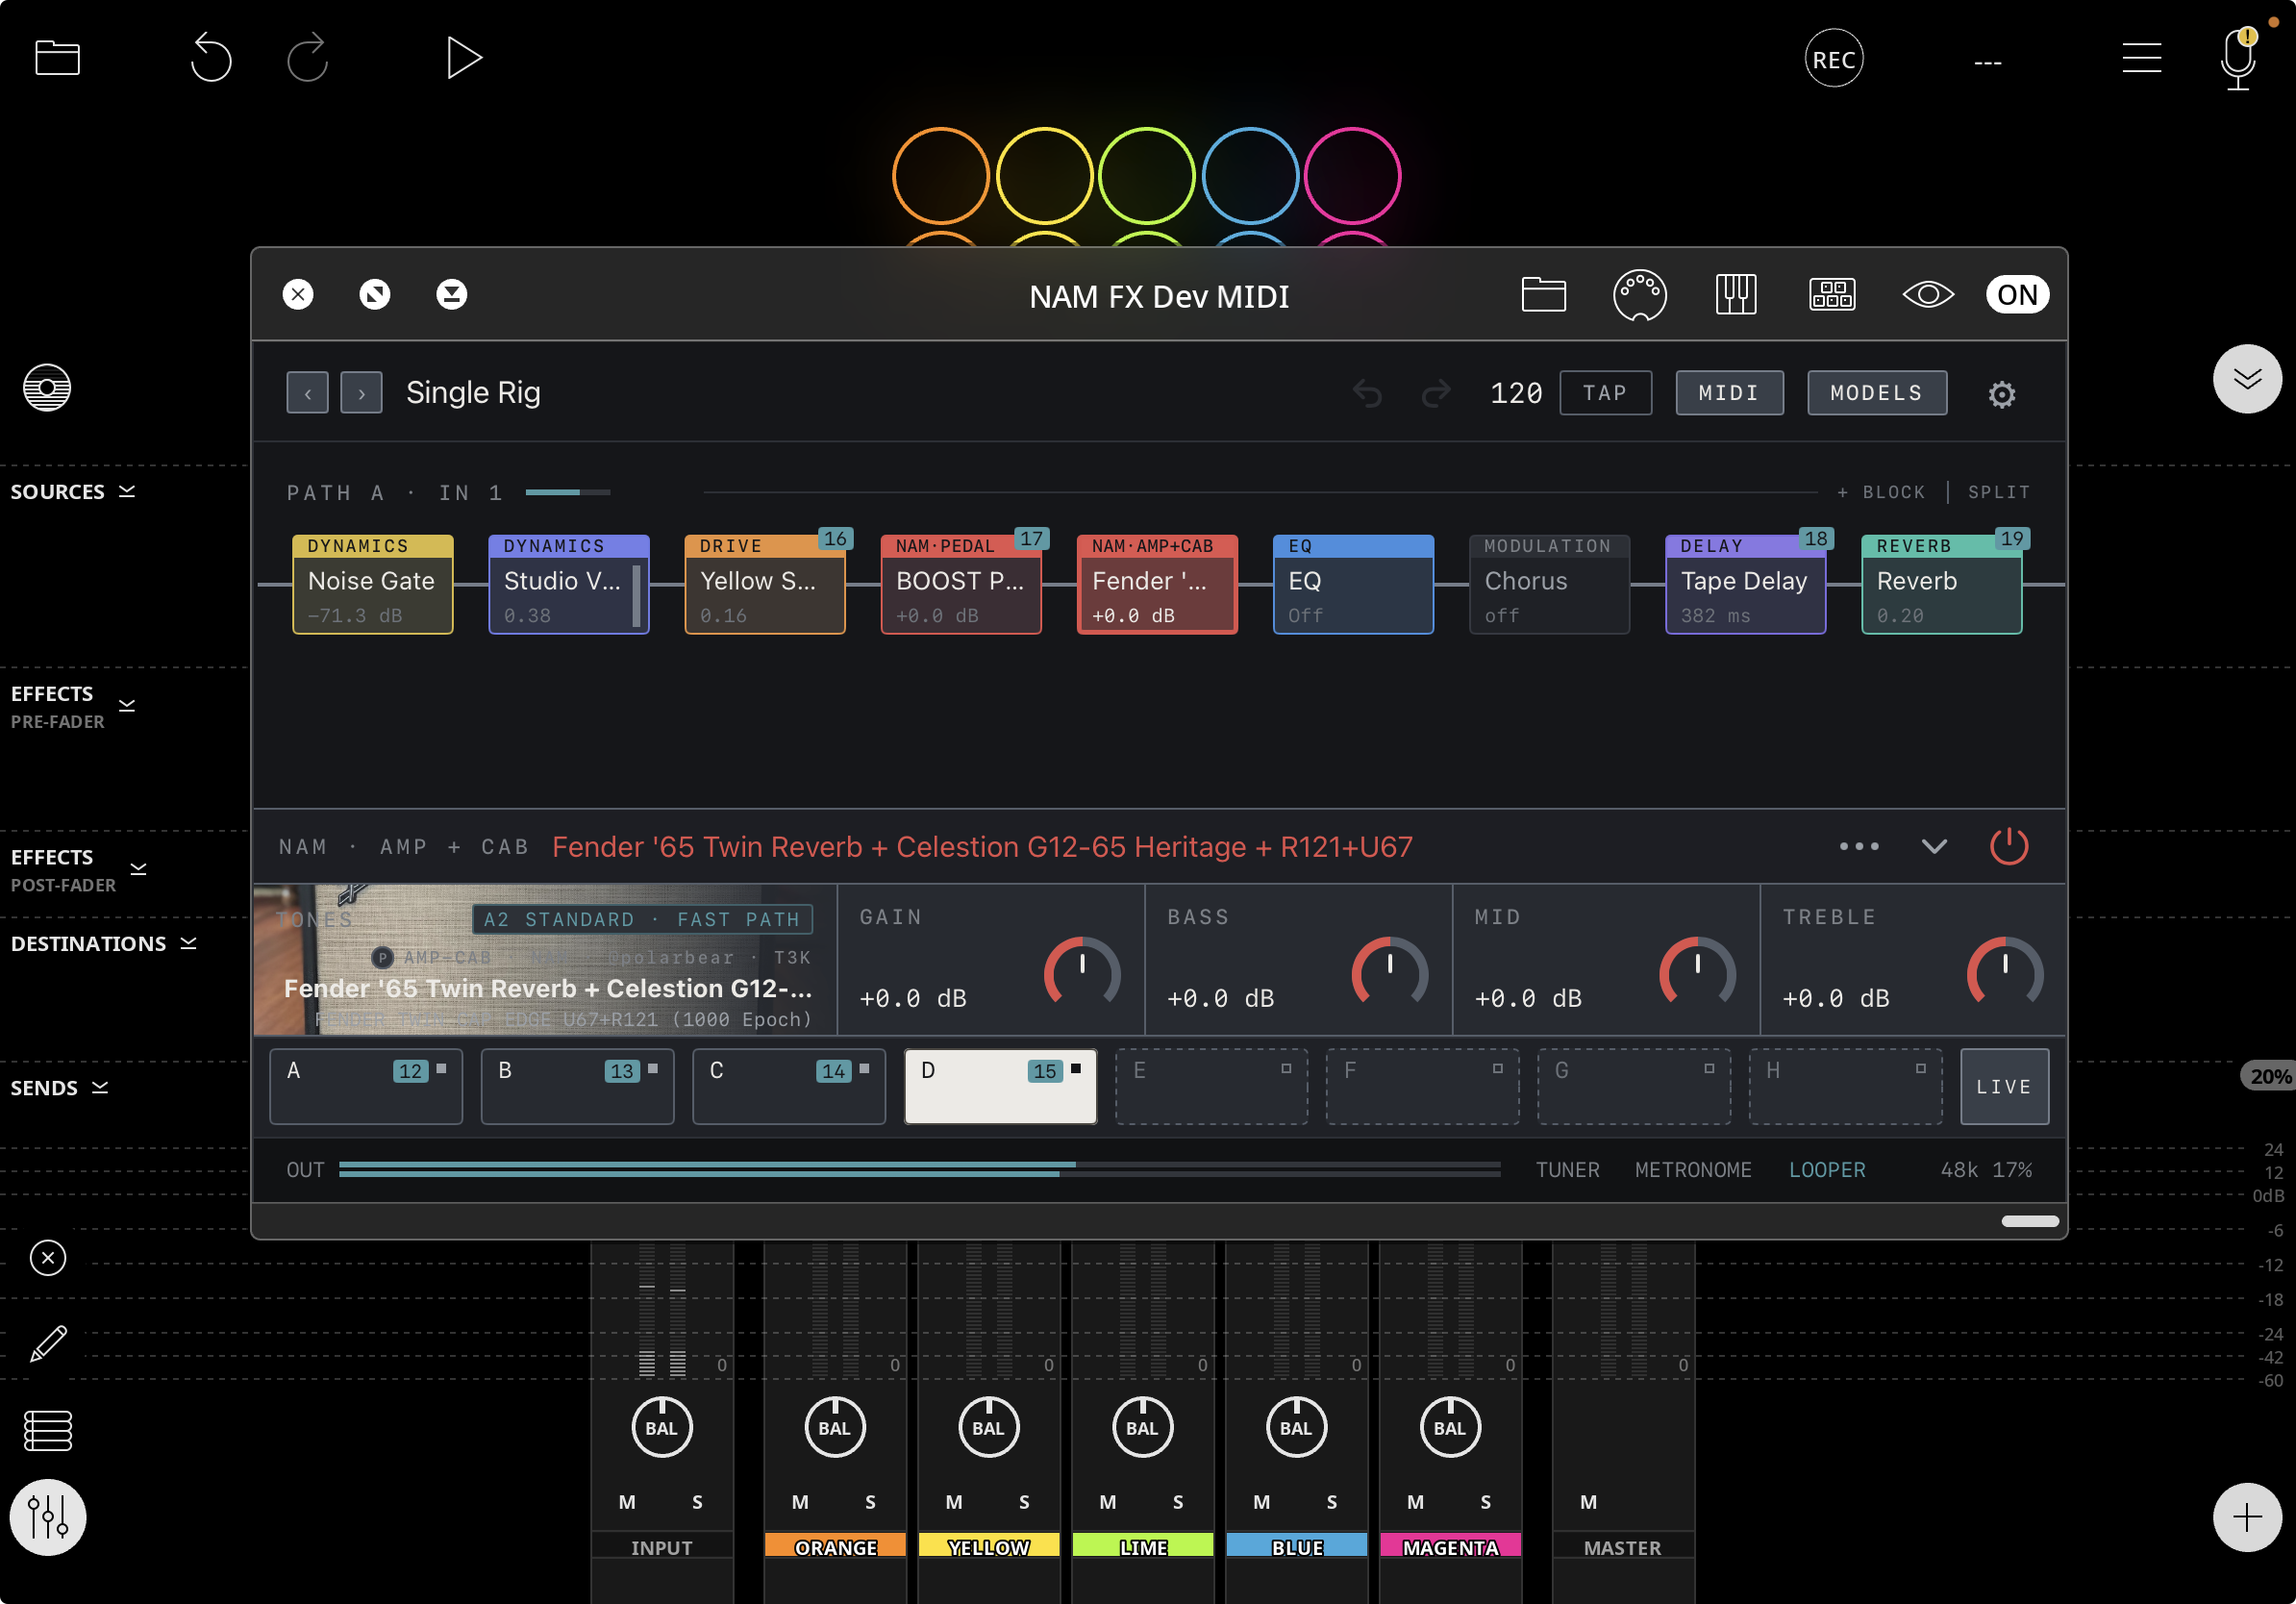Open the project folder icon in top toolbar

pyautogui.click(x=57, y=58)
